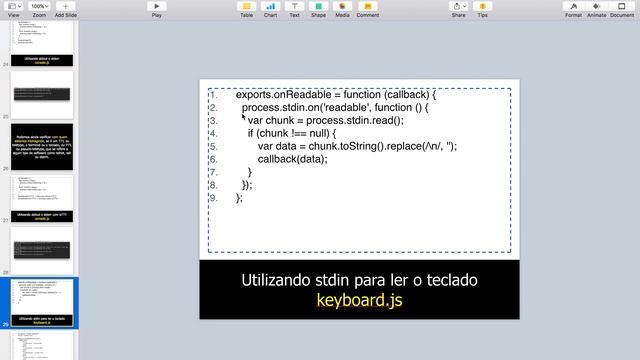
Task: Select slide 27 thumbnail
Action: pyautogui.click(x=42, y=199)
